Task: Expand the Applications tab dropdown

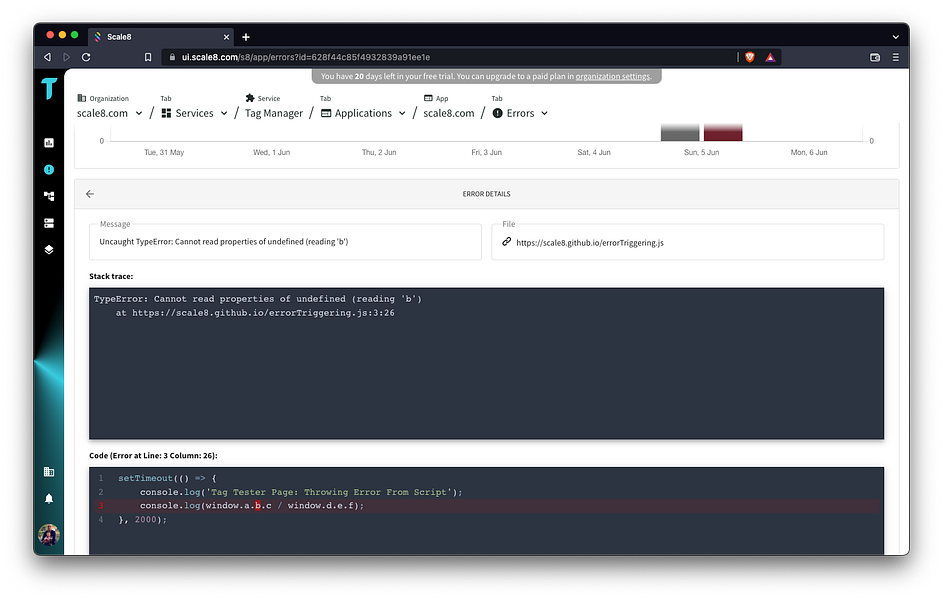Action: coord(402,113)
